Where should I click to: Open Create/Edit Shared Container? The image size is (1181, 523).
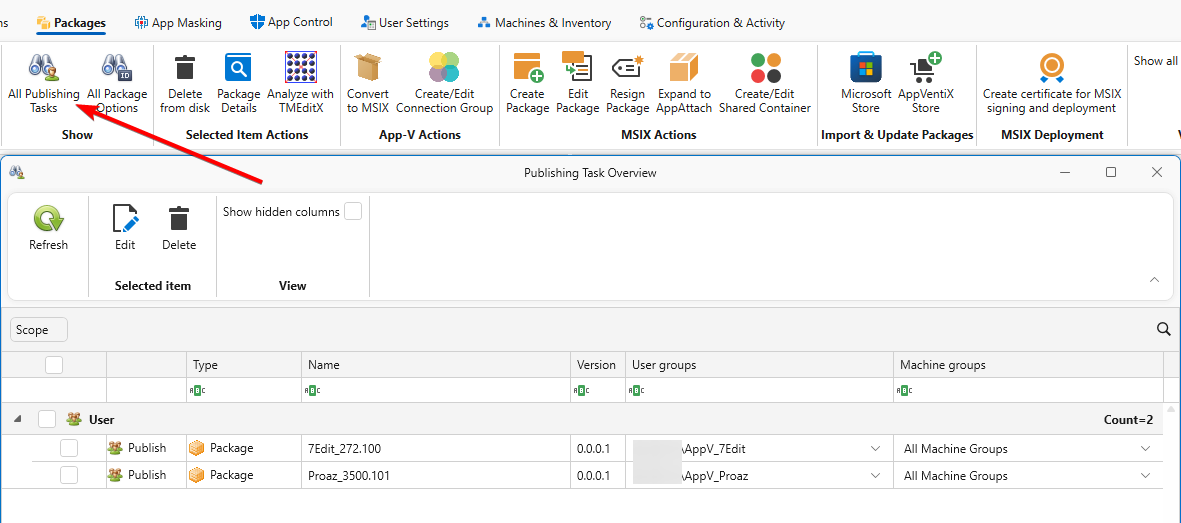pyautogui.click(x=765, y=83)
